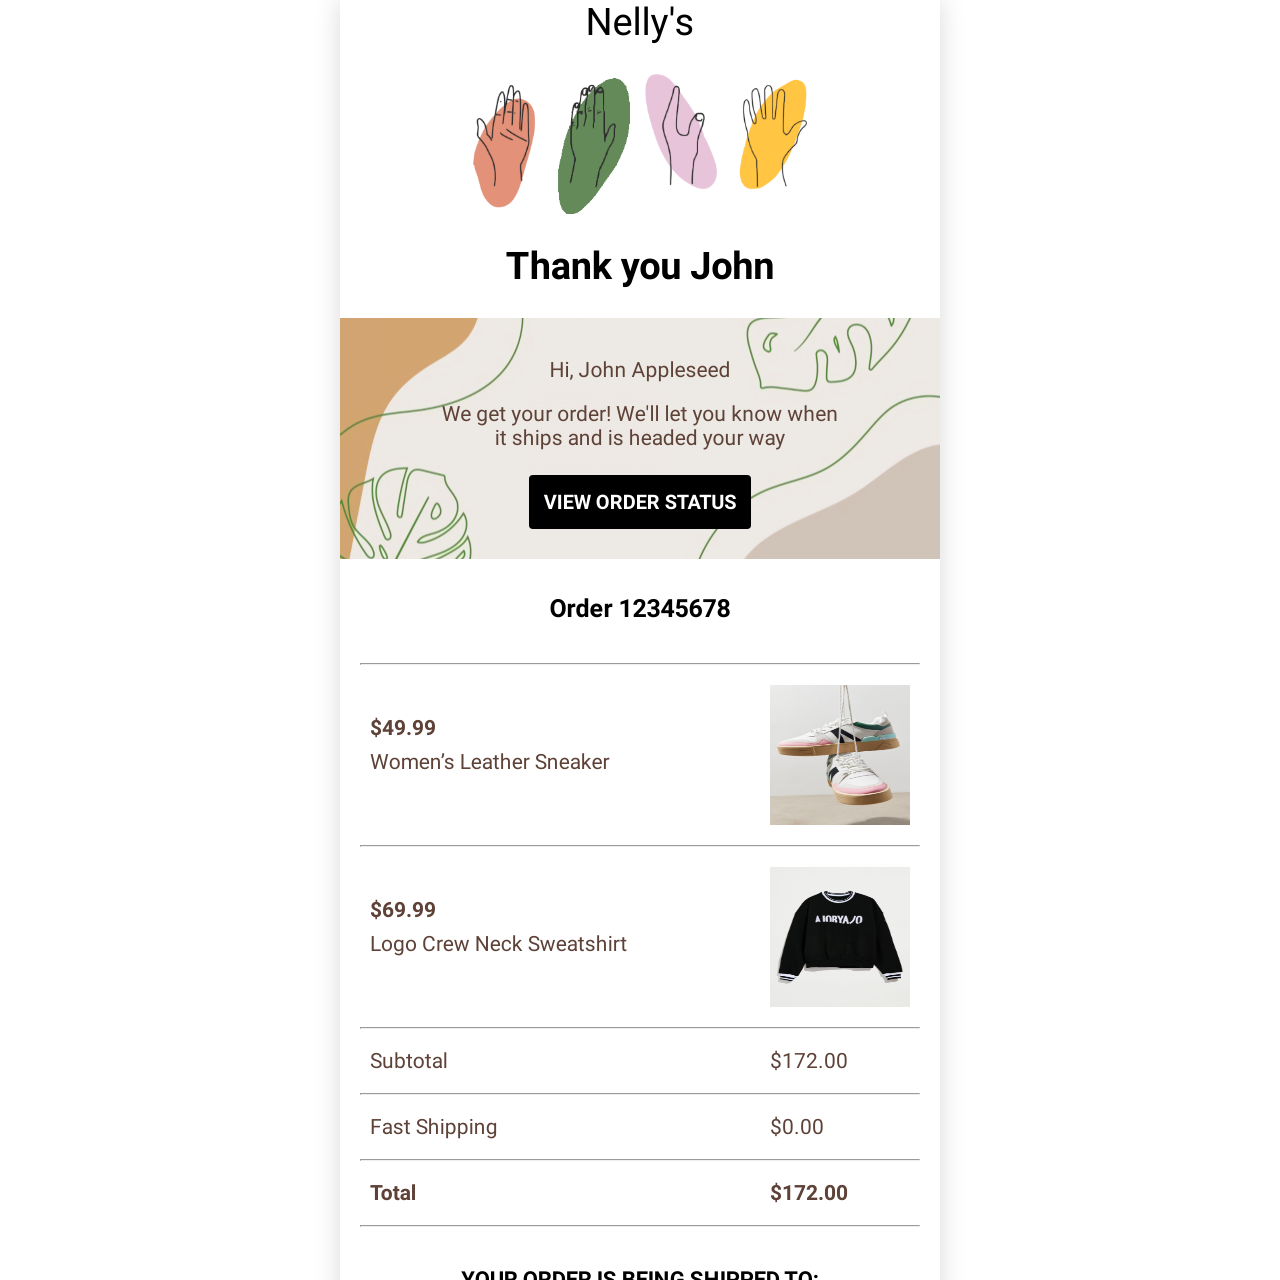Click the bold Total label

coord(393,1193)
